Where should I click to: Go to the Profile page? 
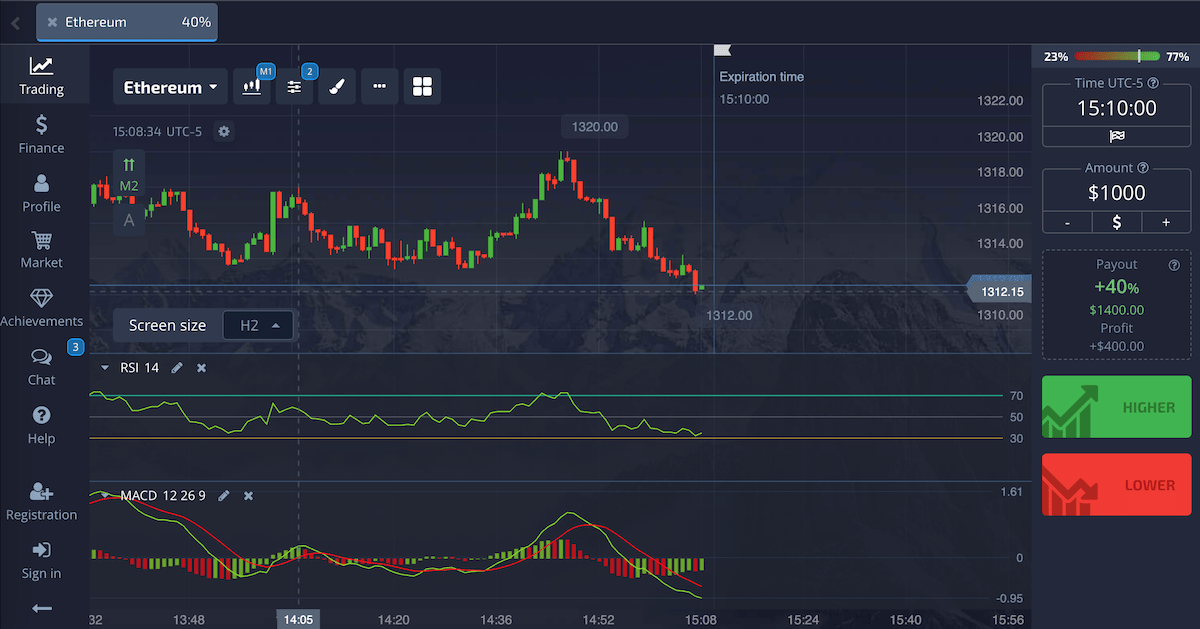click(x=41, y=193)
